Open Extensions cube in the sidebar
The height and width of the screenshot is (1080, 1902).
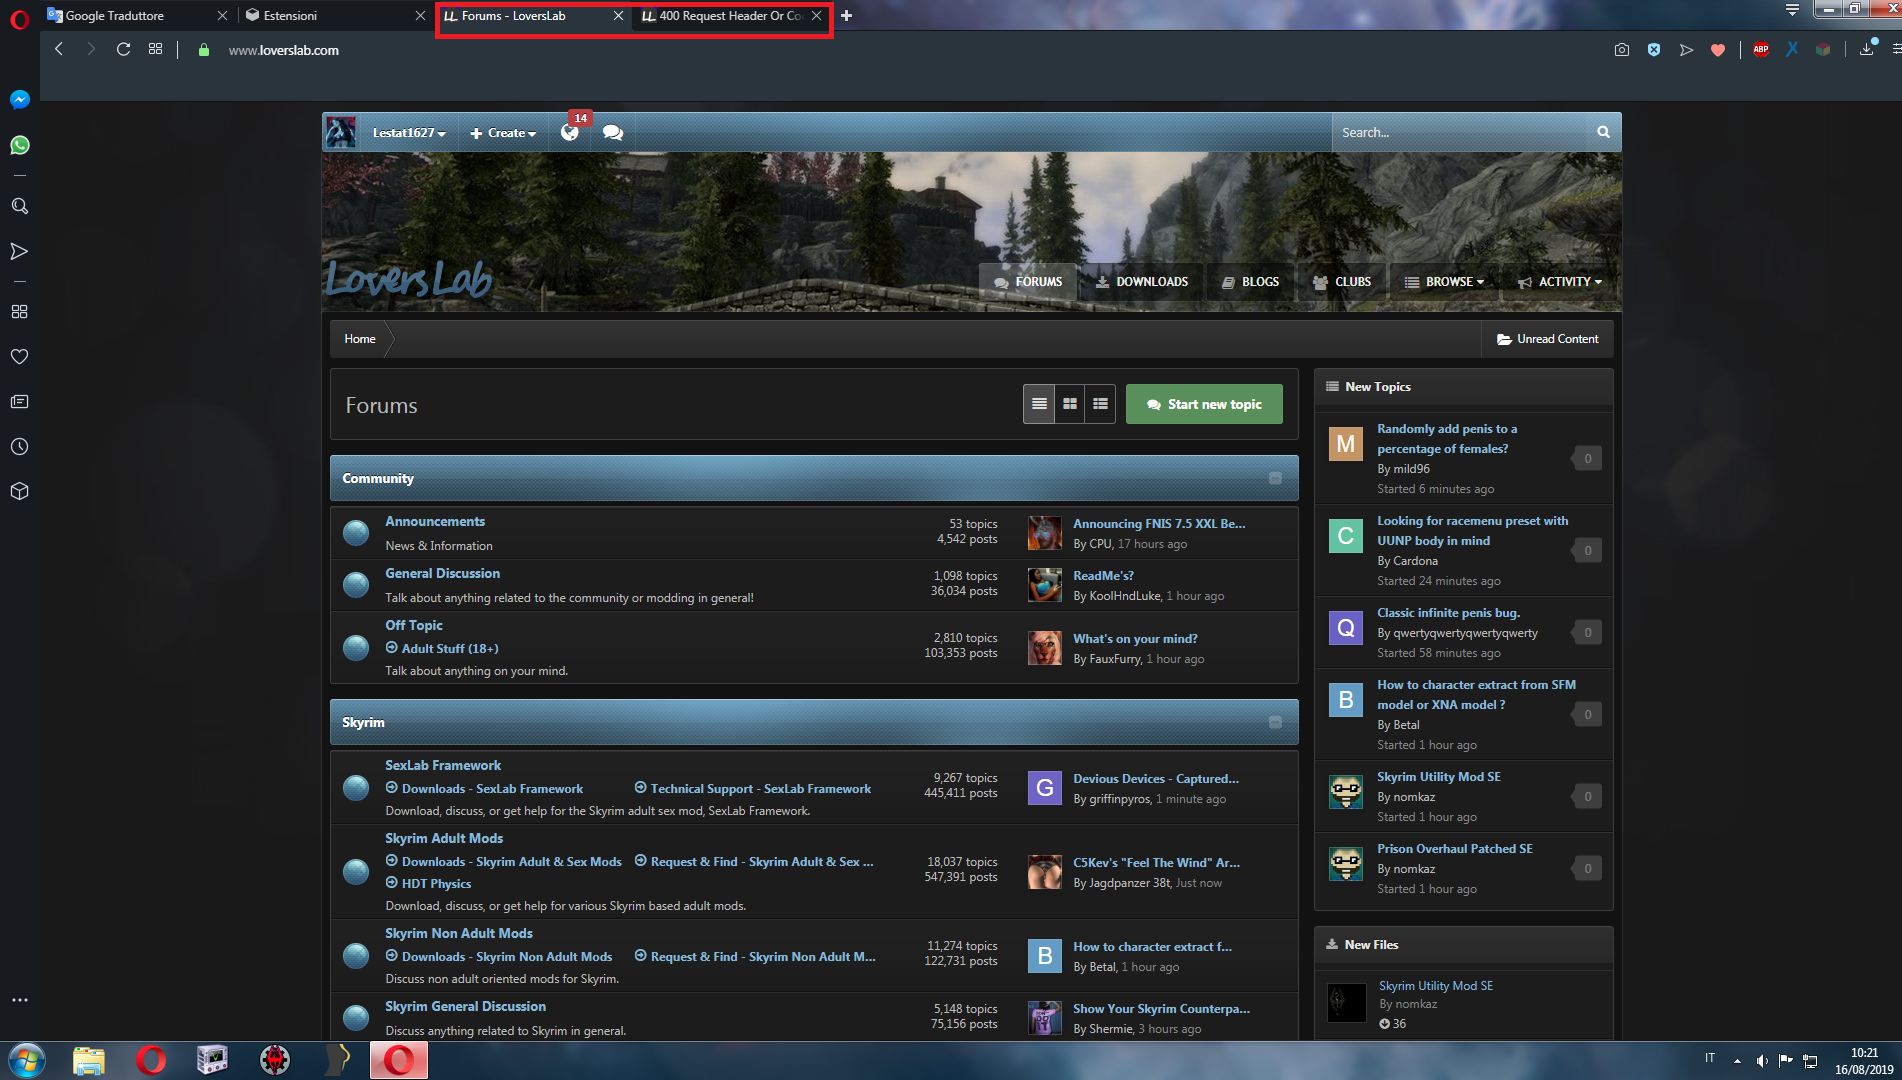(x=19, y=492)
